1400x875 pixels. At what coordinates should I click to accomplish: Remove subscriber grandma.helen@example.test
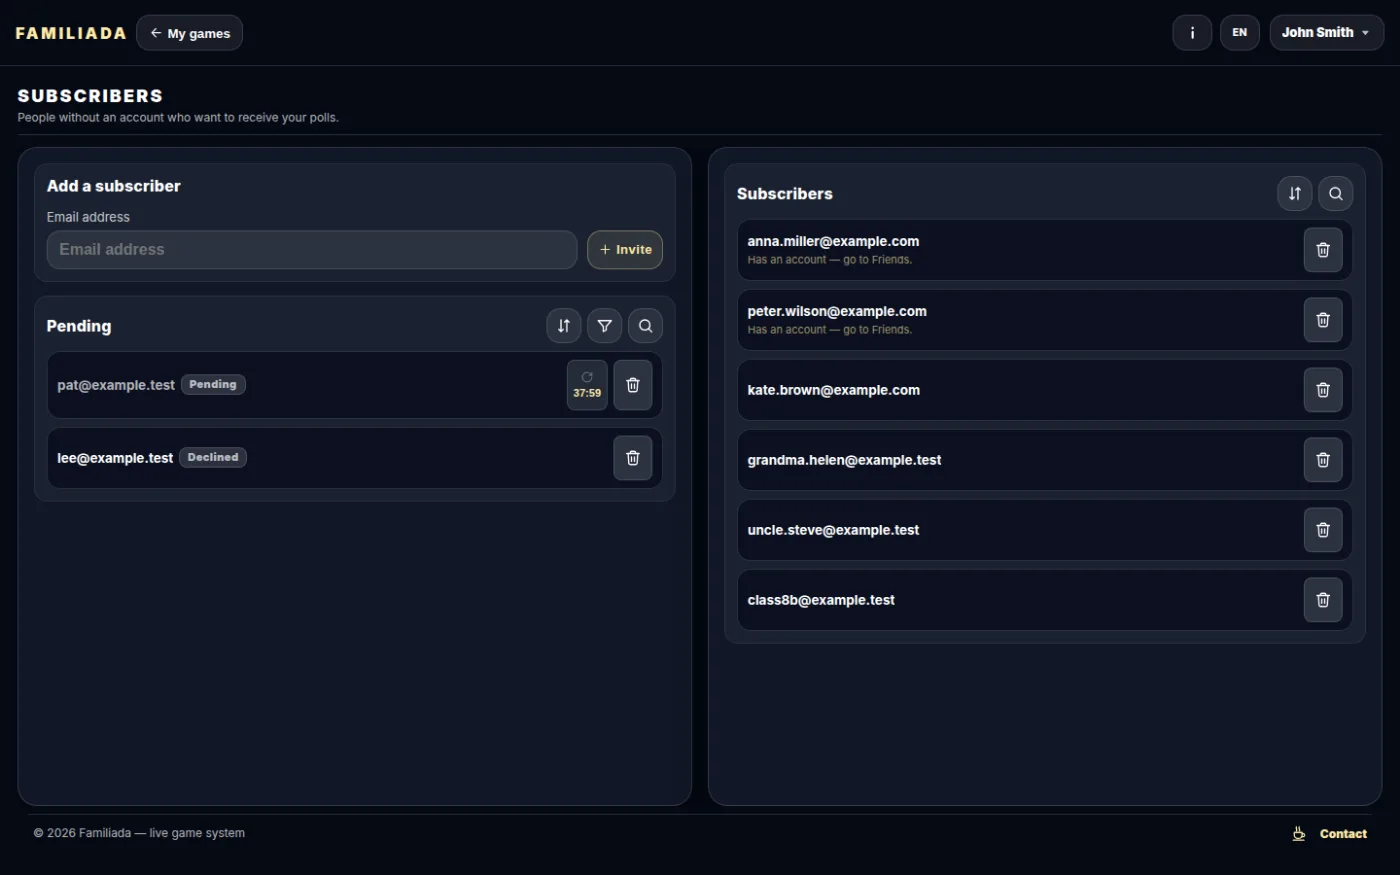[1323, 460]
